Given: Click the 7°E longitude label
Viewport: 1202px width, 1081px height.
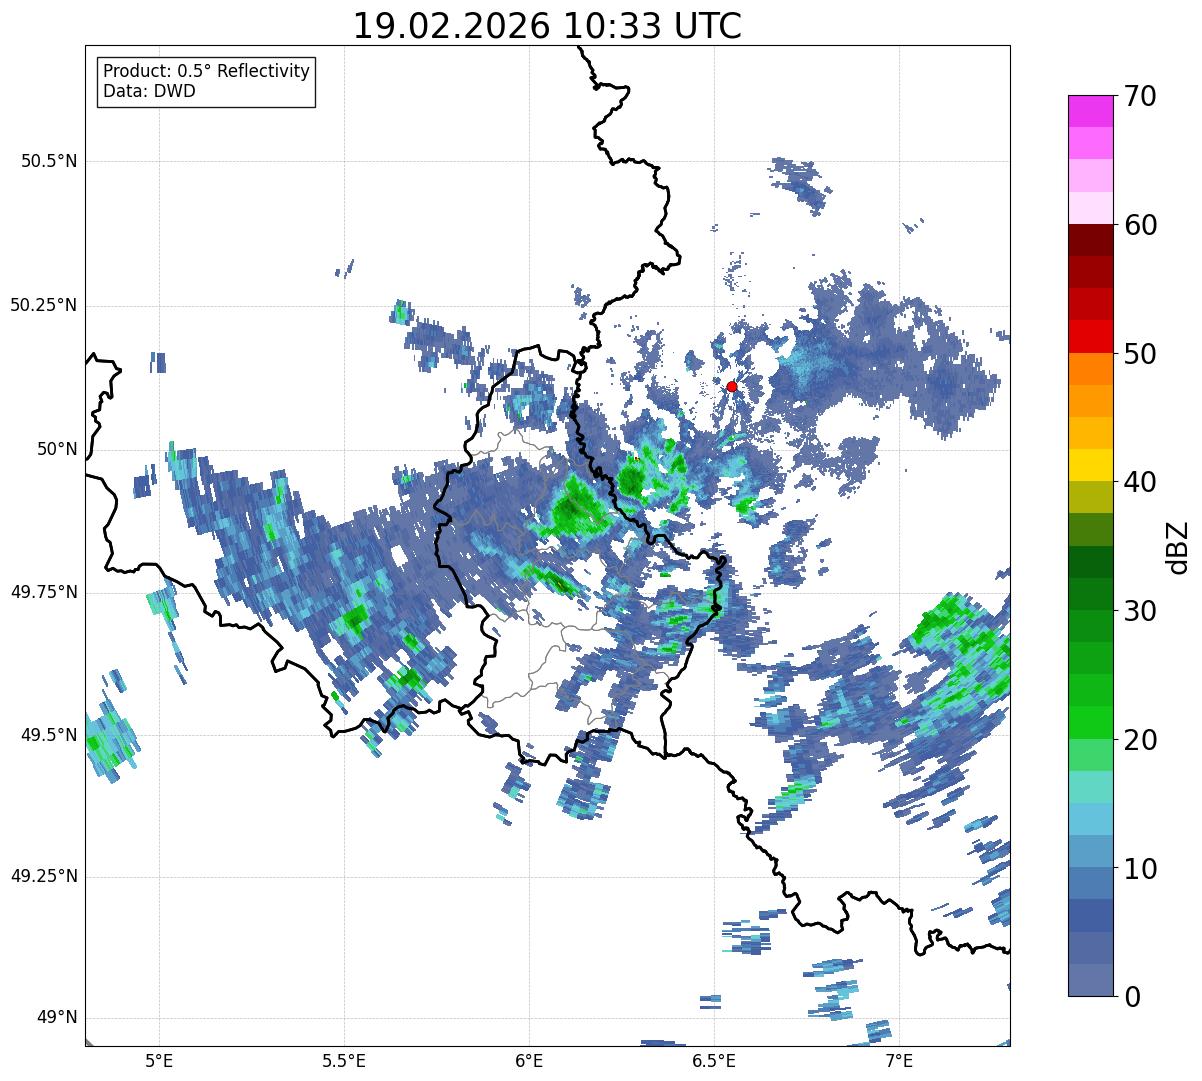Looking at the screenshot, I should tap(899, 1060).
